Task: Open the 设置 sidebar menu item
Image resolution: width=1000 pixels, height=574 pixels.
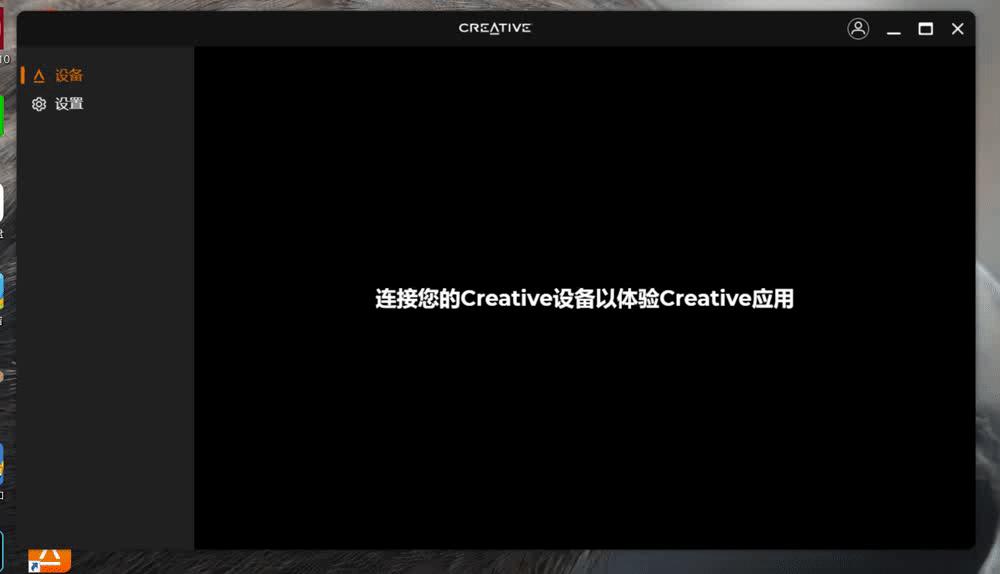Action: point(105,104)
